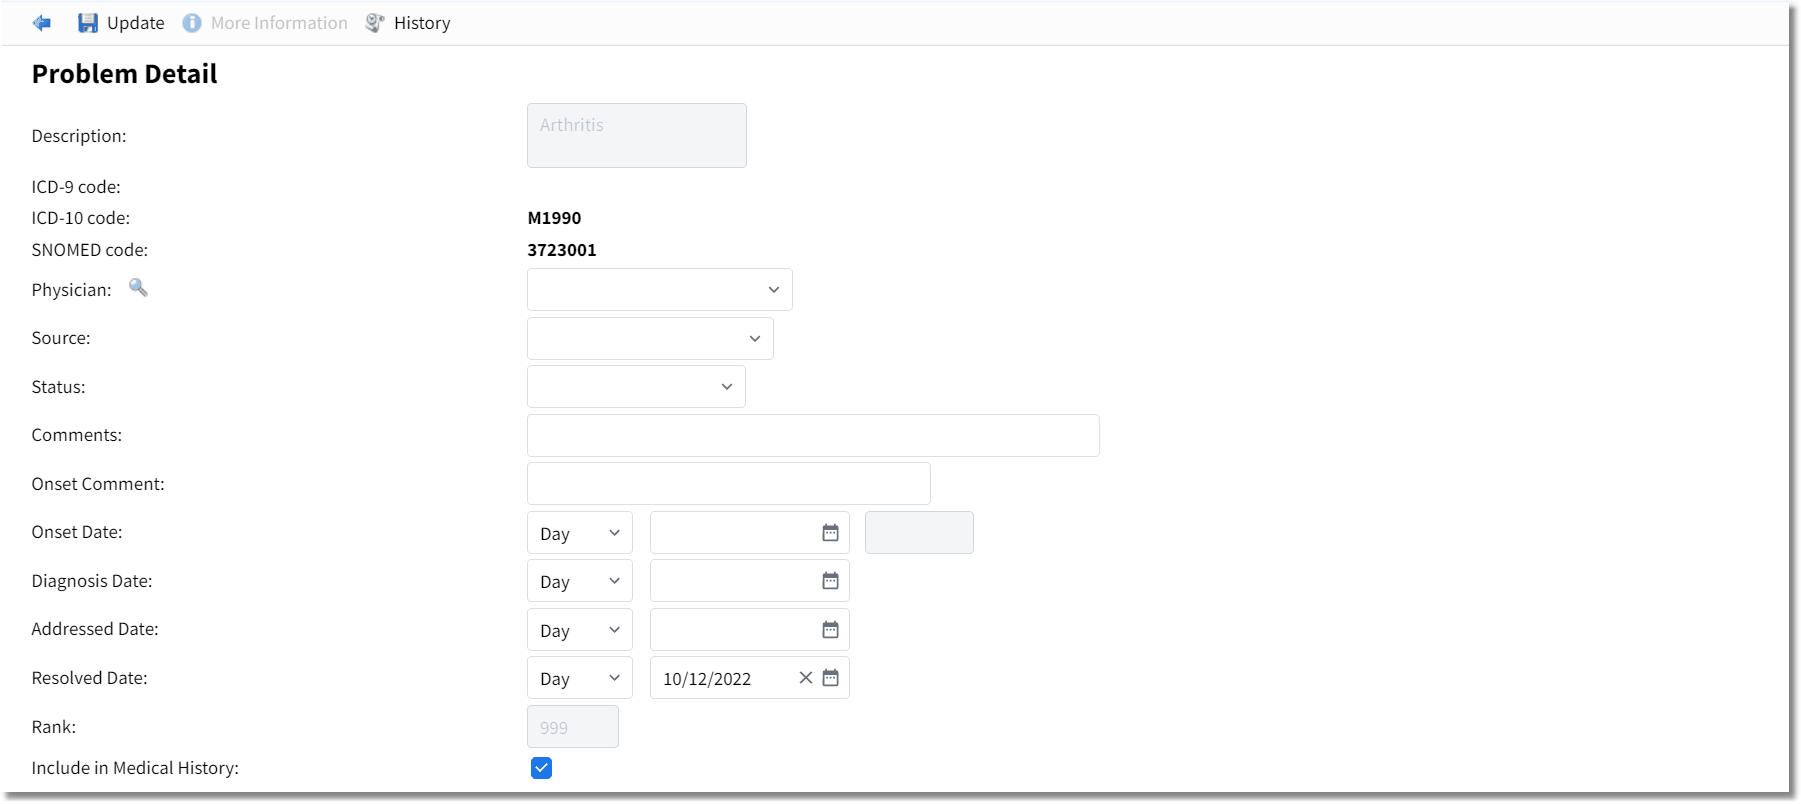Open the Source dropdown
This screenshot has height=804, width=1801.
650,338
